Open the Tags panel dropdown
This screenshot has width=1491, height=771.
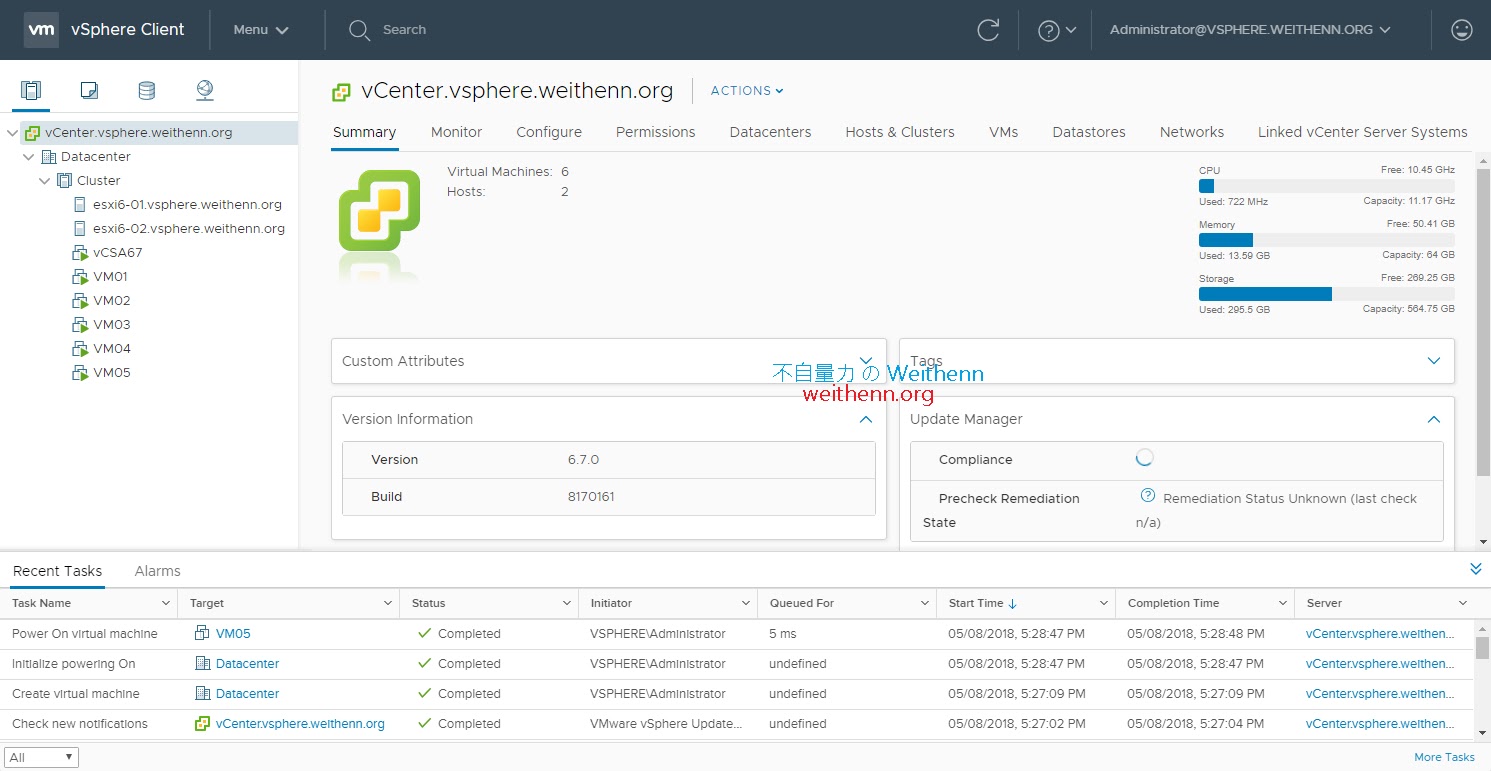point(1434,361)
